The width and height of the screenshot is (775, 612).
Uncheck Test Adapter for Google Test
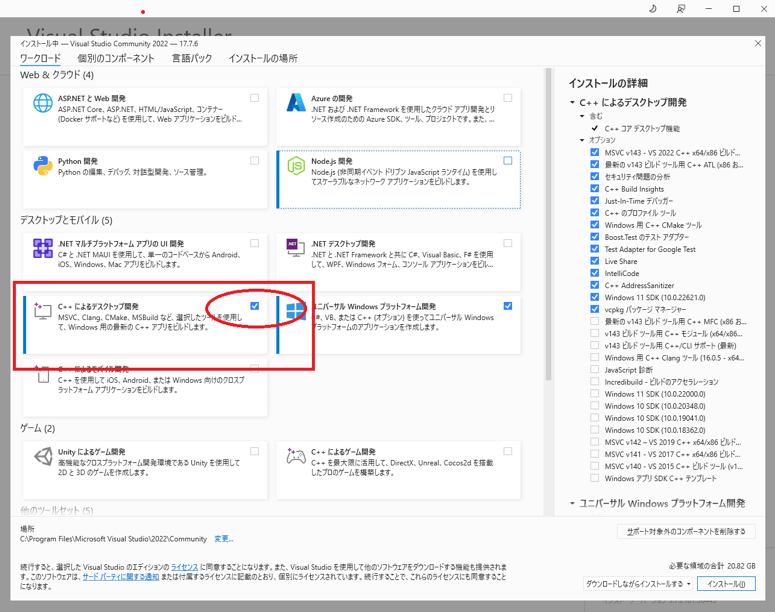coord(595,249)
